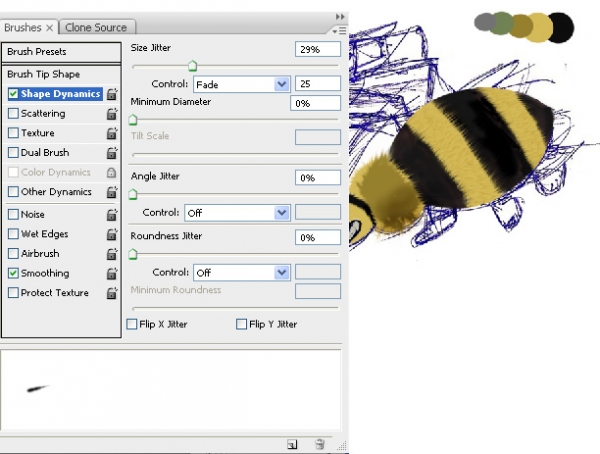Click the Minimum Diameter slider handle
The image size is (600, 454).
(x=133, y=120)
